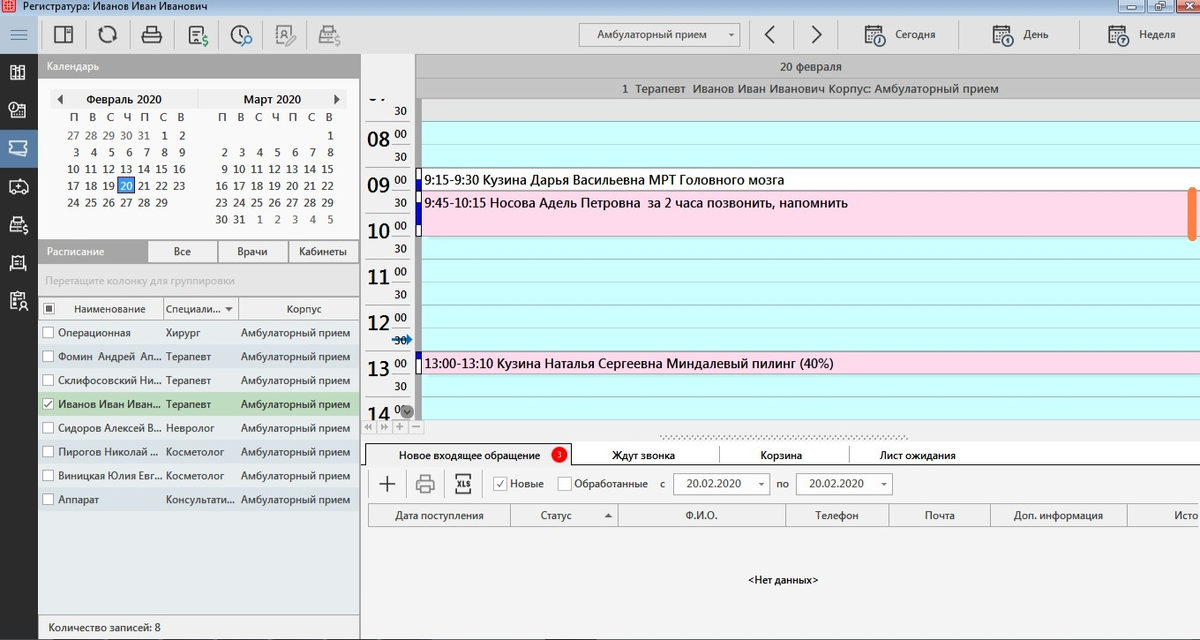This screenshot has width=1200, height=640.
Task: Open the Специали... column filter dropdown
Action: pos(230,309)
